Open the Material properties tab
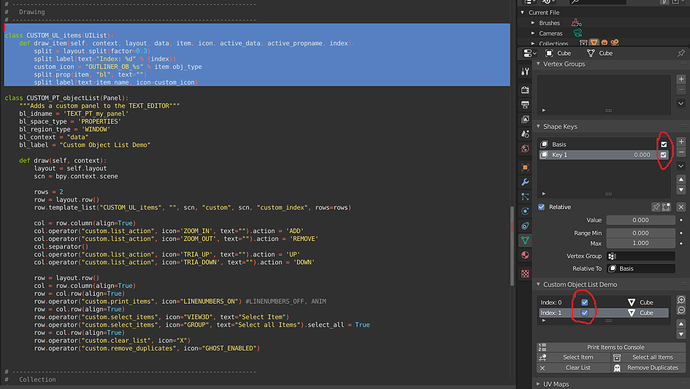 [525, 255]
